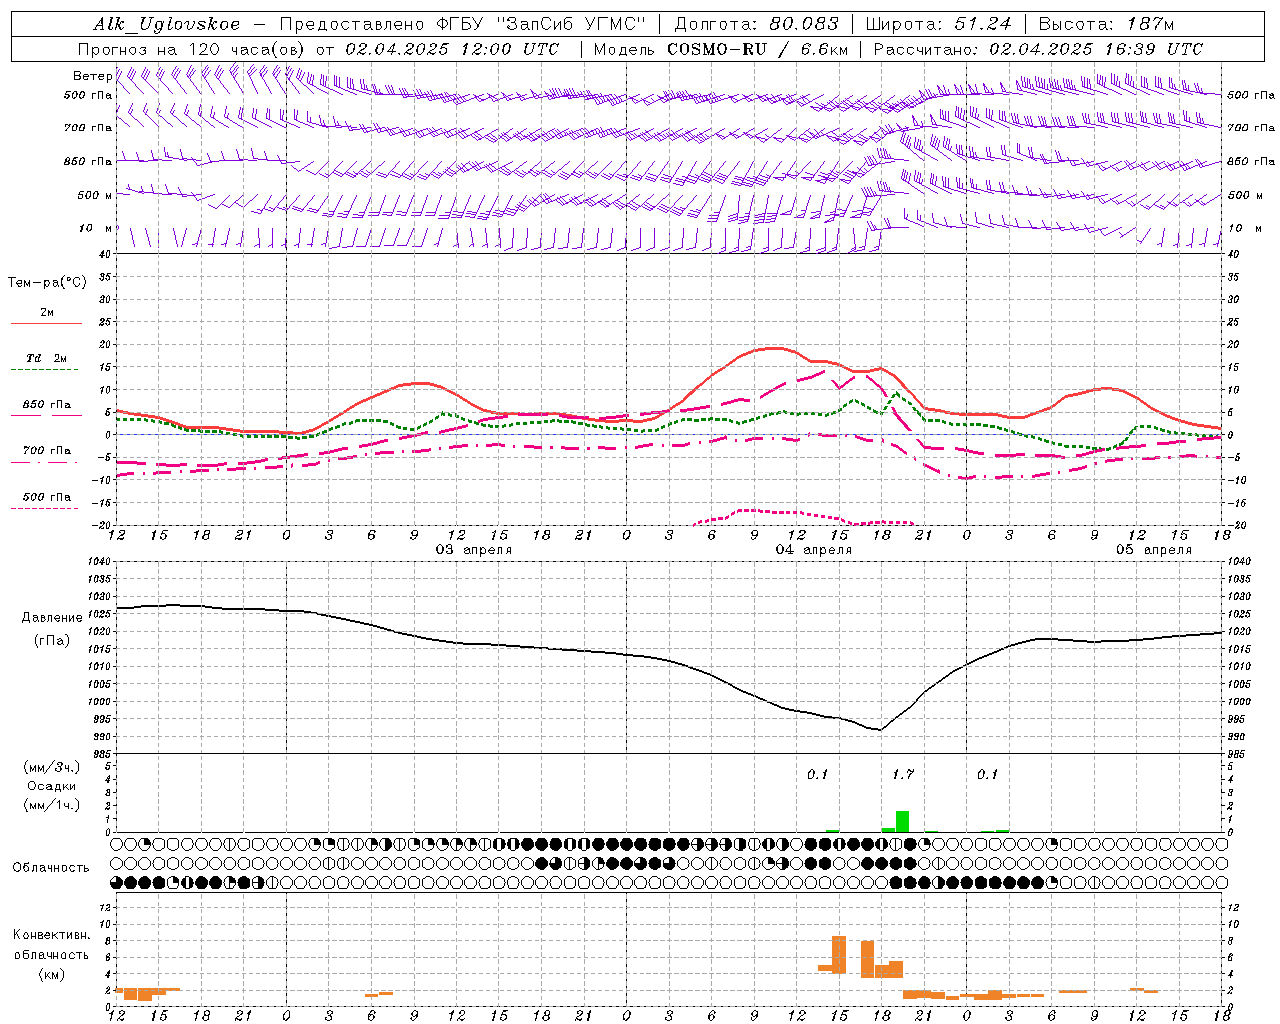Image resolution: width=1280 pixels, height=1024 pixels.
Task: Click the Облачность label
Action: click(x=51, y=868)
